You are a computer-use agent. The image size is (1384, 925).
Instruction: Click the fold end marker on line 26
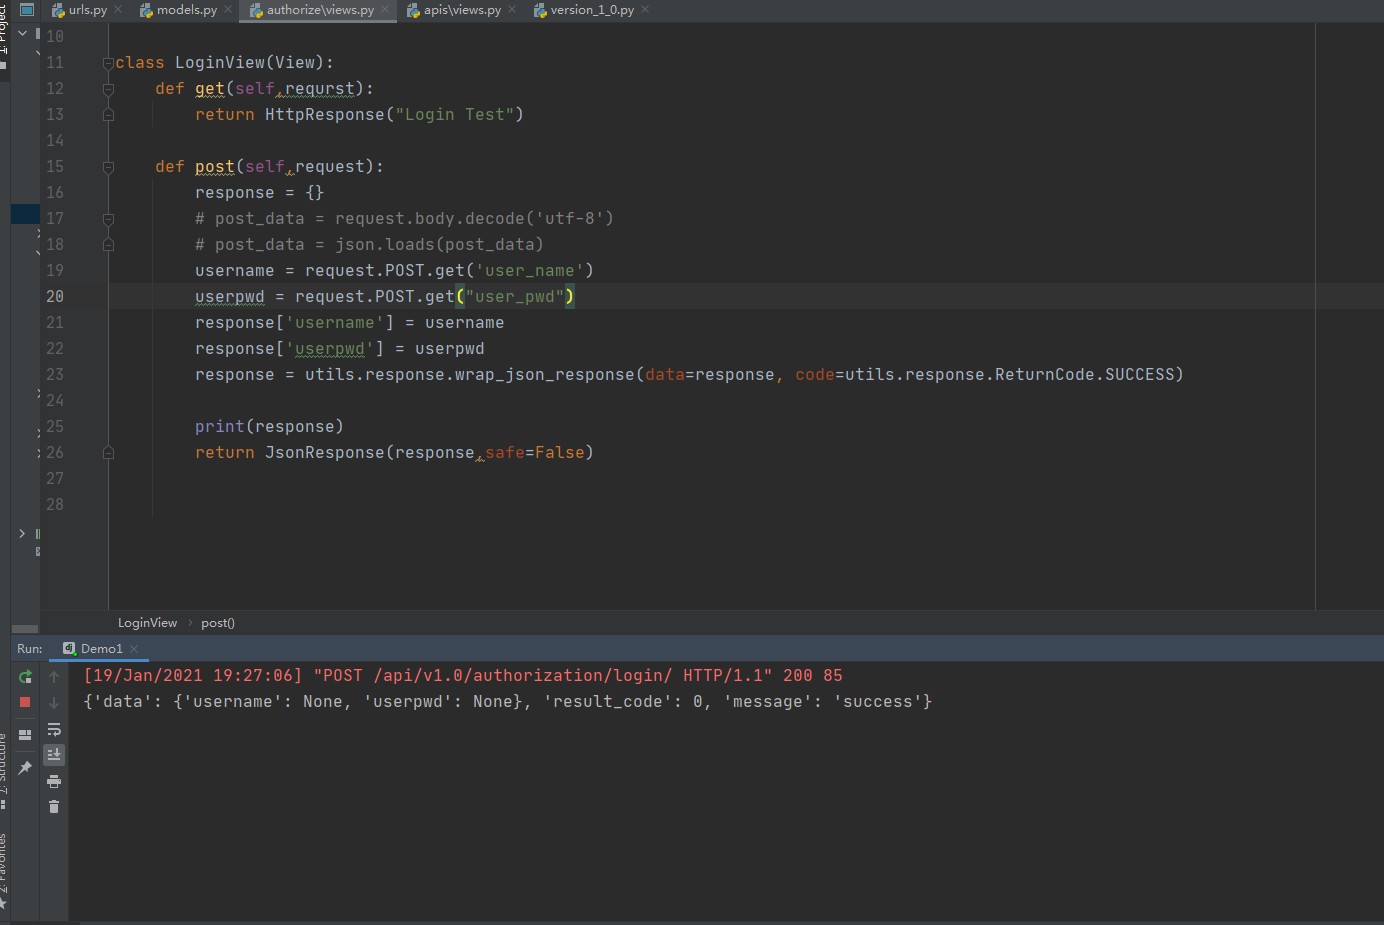pos(108,453)
